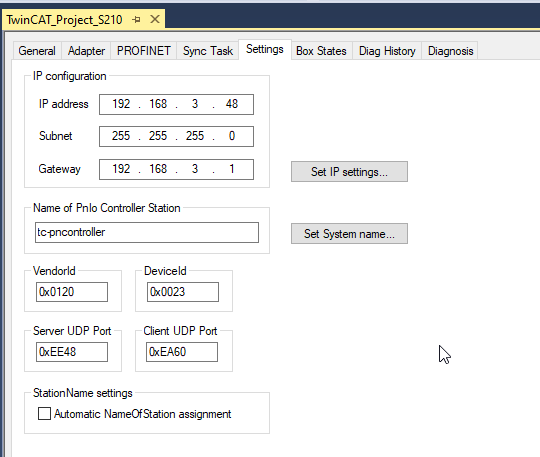The image size is (540, 457).
Task: Click the Client UDP Port field
Action: click(x=182, y=352)
